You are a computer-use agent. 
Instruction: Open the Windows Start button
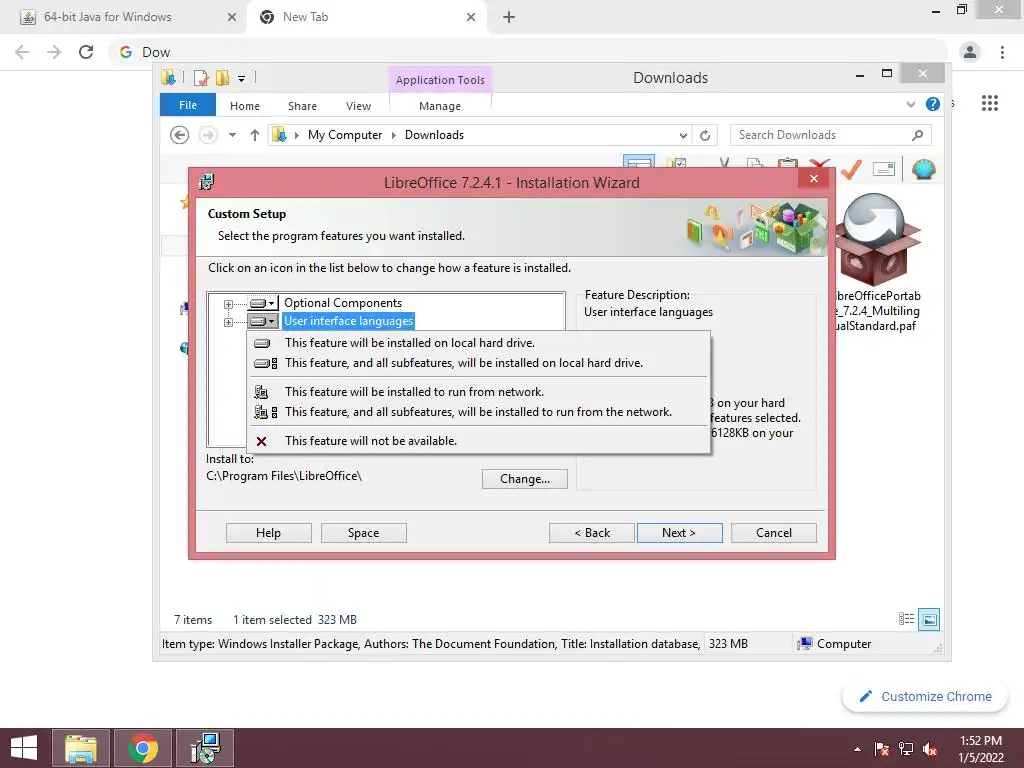coord(24,748)
